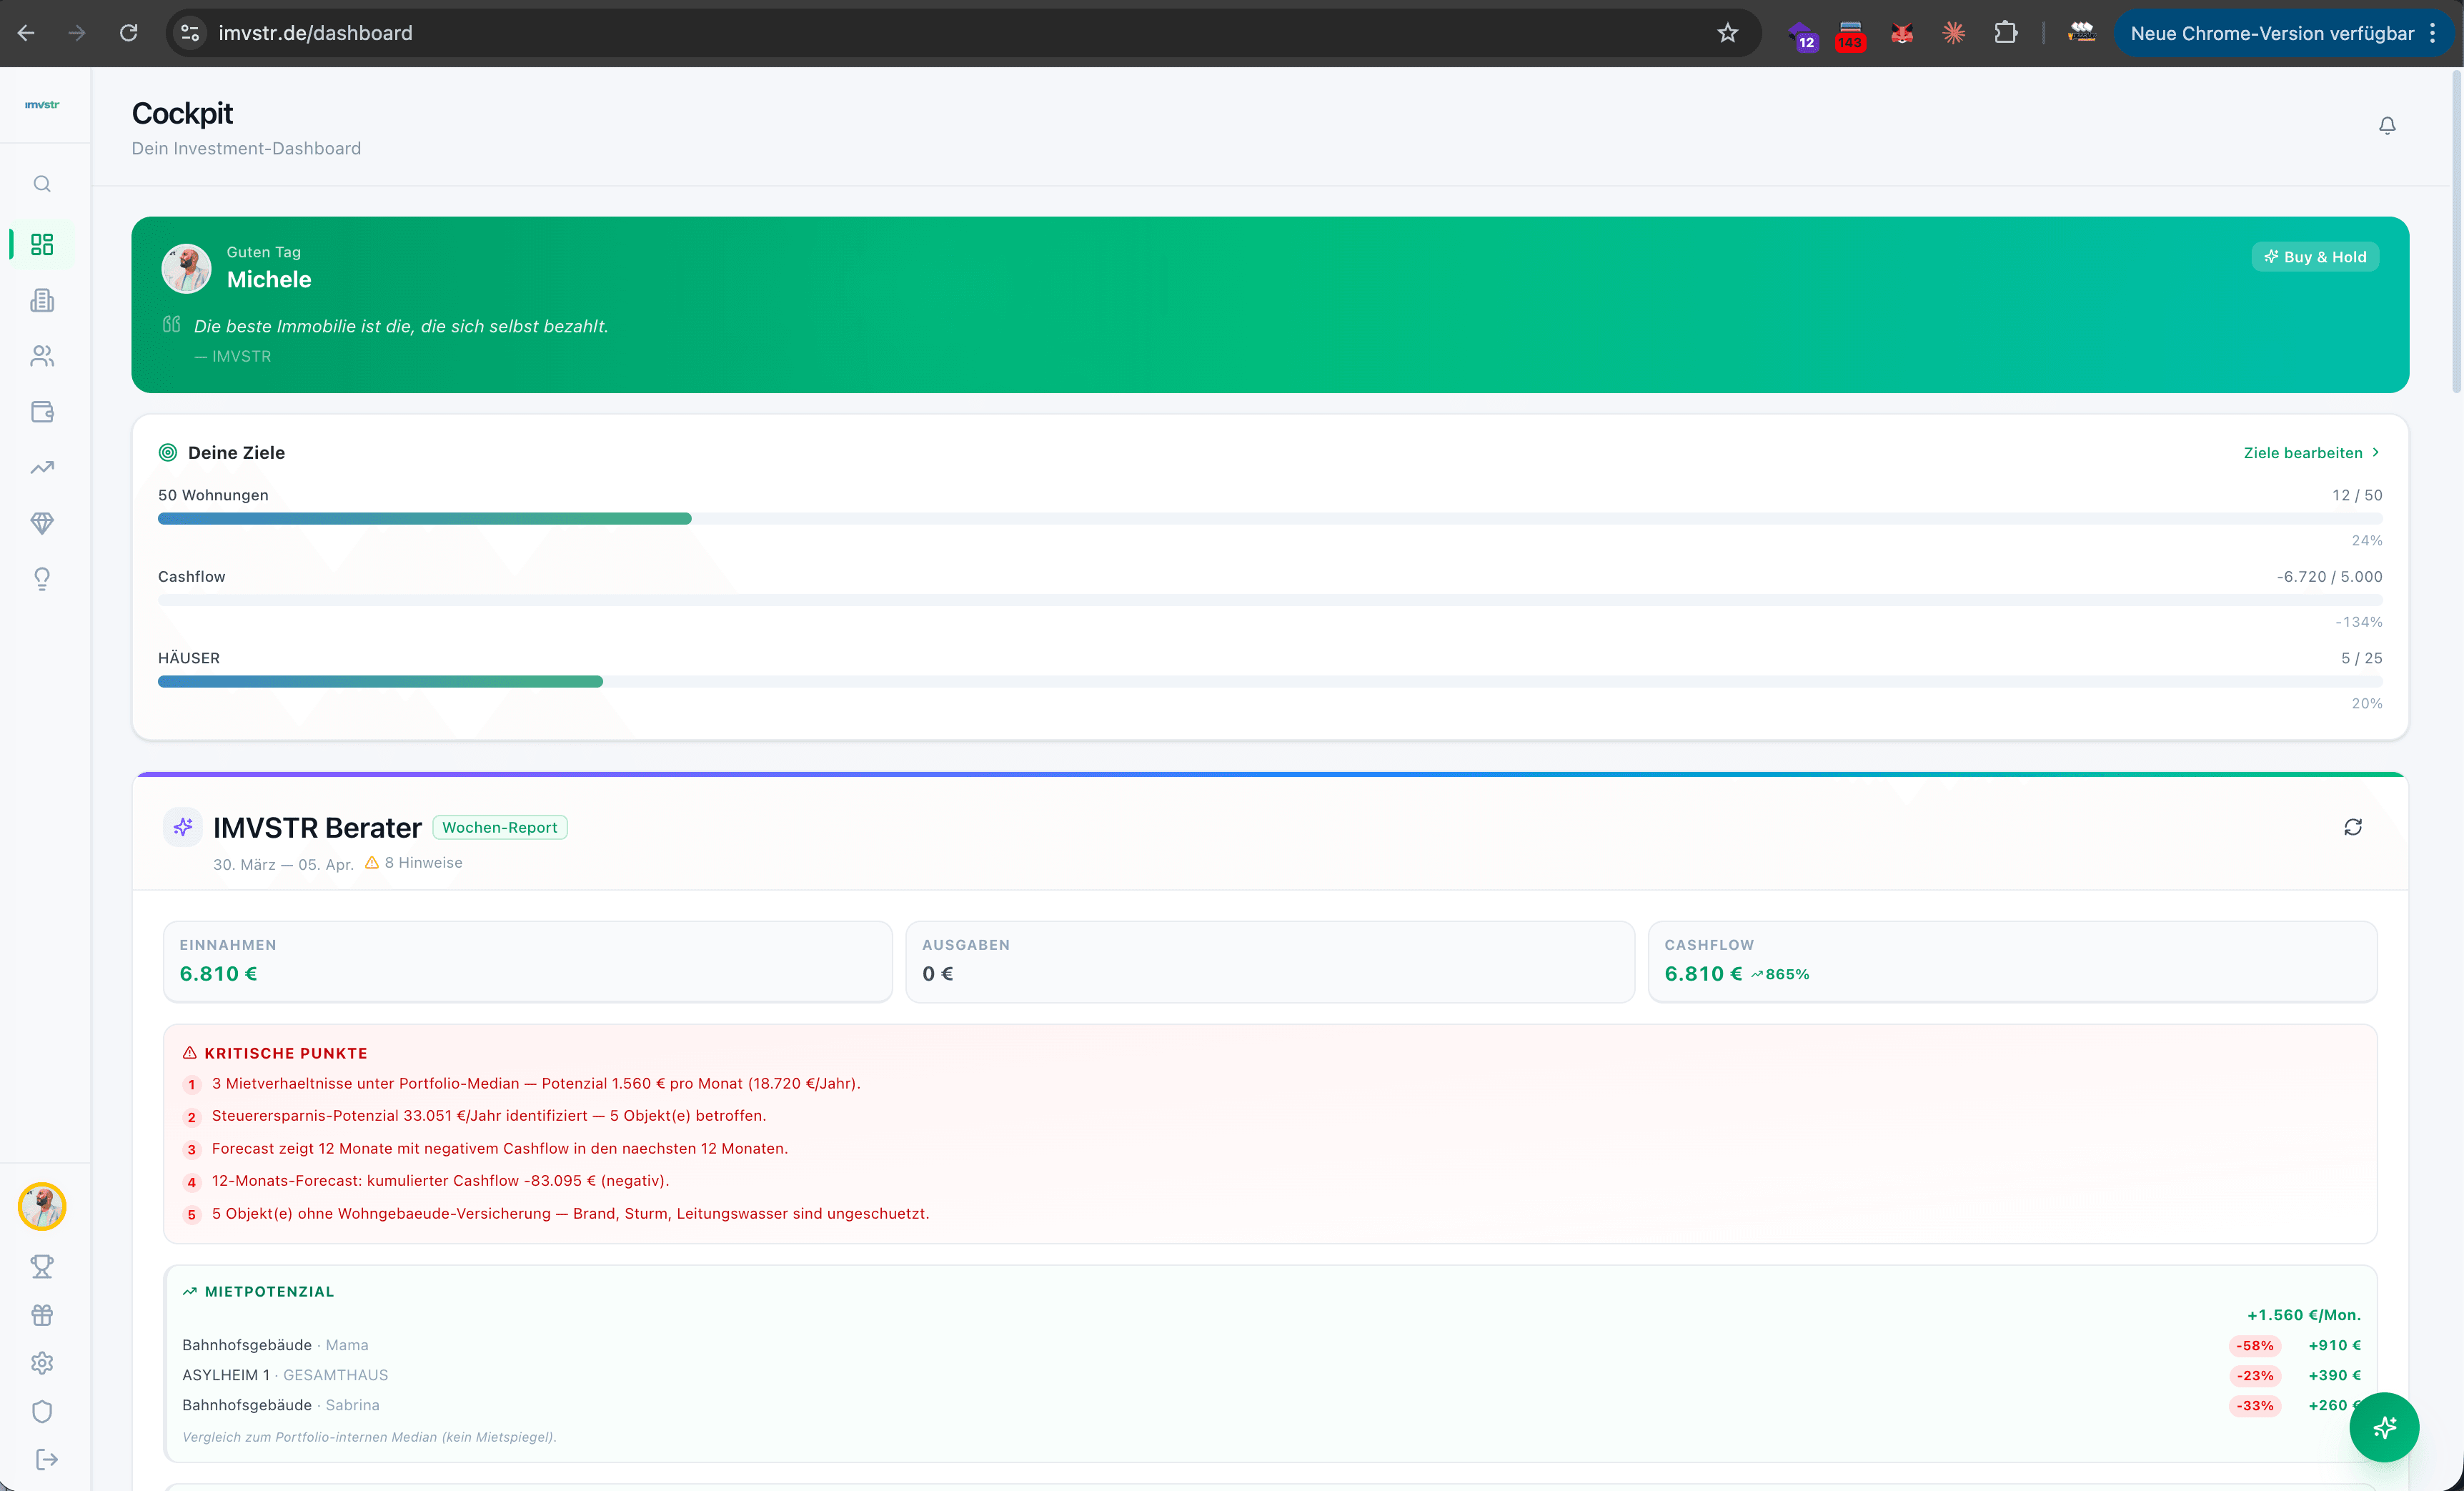
Task: Click the target icon beside Deine Ziele
Action: coord(168,453)
